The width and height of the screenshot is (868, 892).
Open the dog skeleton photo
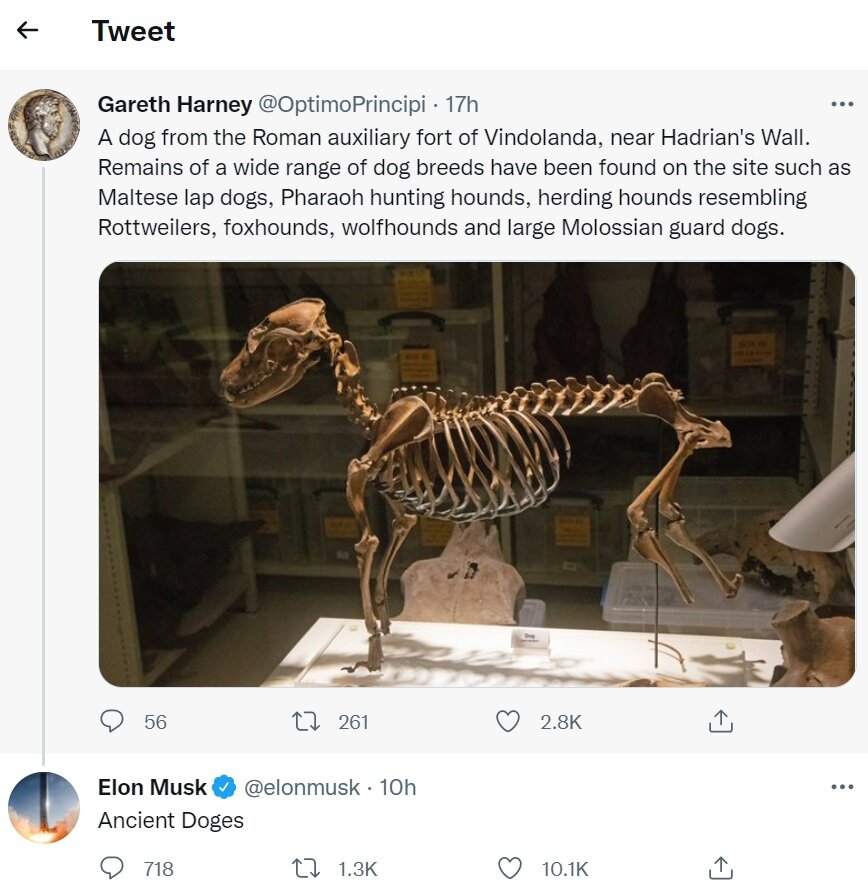477,474
